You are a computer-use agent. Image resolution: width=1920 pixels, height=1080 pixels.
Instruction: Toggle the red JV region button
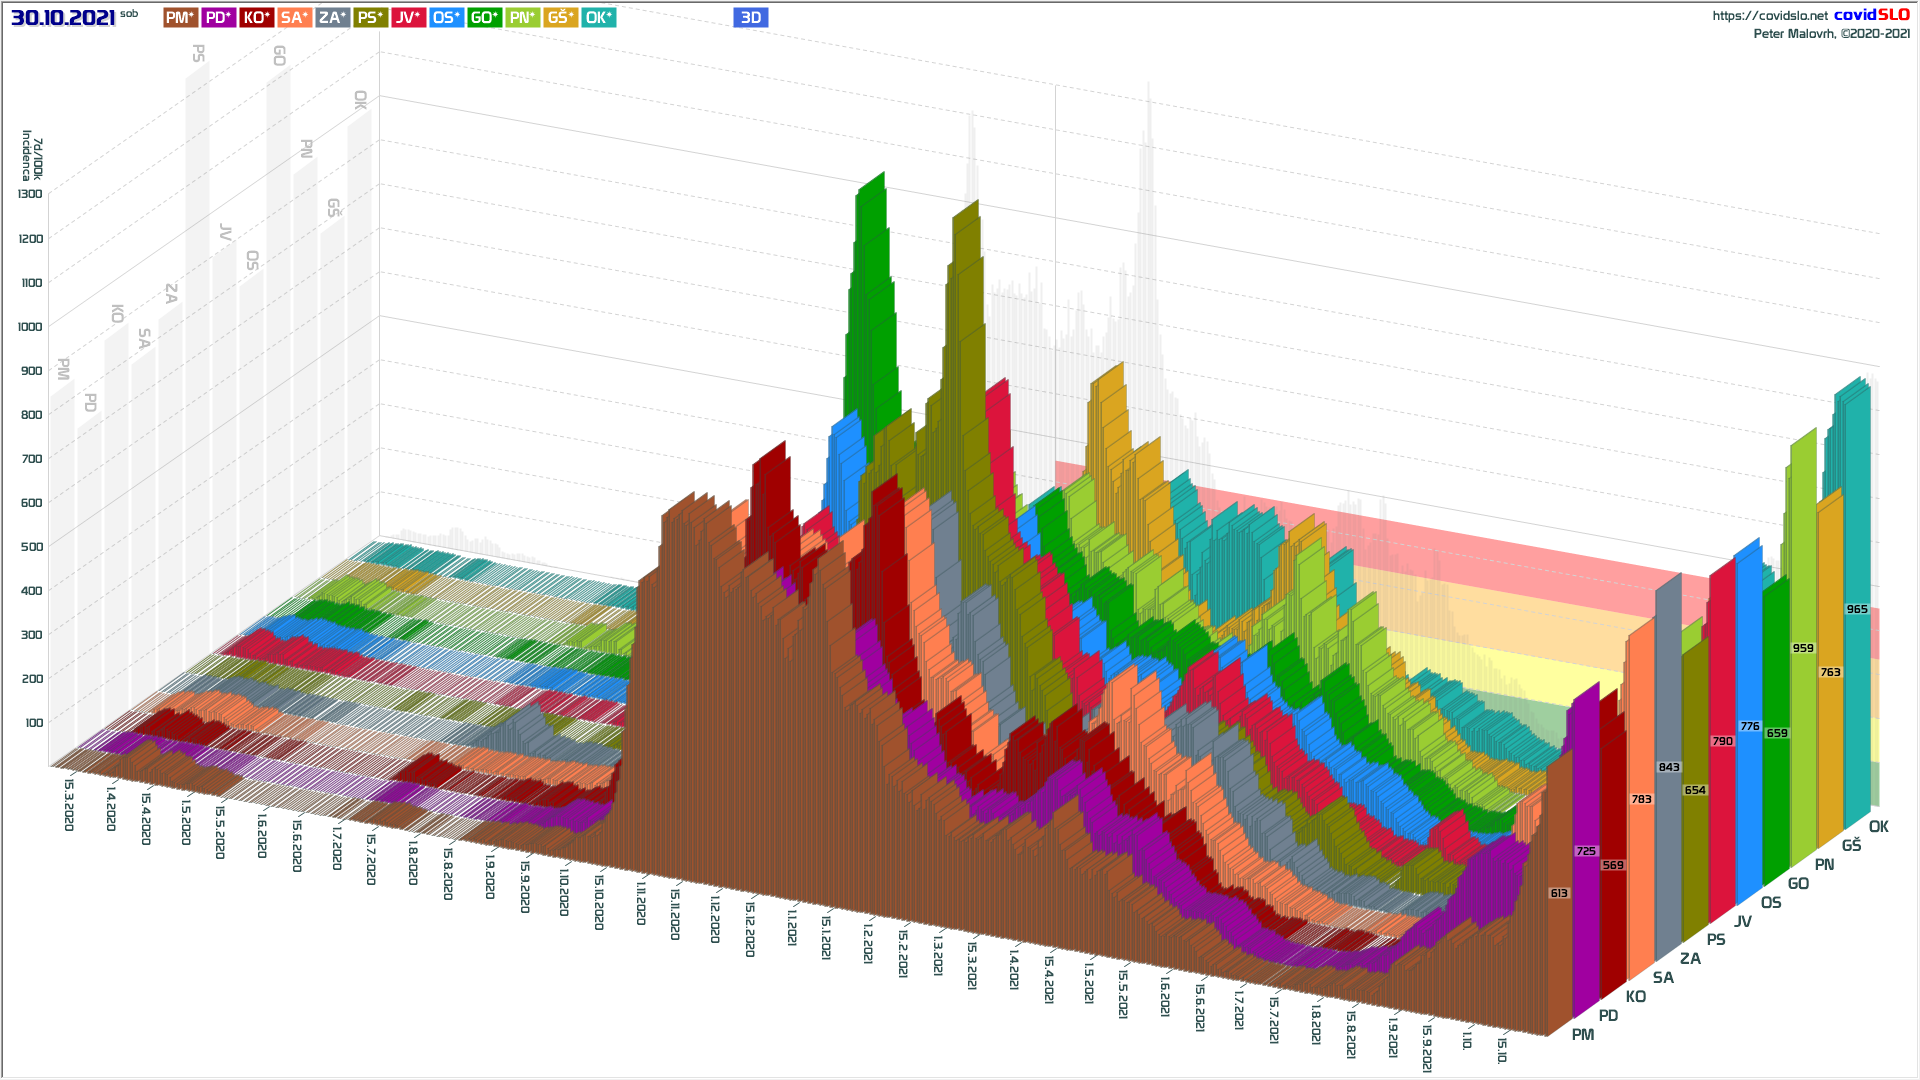[408, 17]
